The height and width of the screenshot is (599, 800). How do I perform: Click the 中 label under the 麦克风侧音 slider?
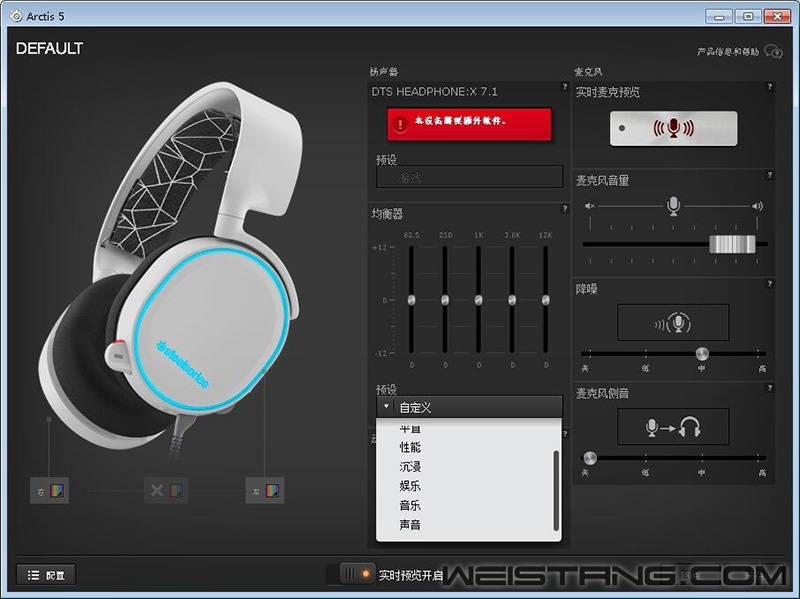(x=702, y=473)
